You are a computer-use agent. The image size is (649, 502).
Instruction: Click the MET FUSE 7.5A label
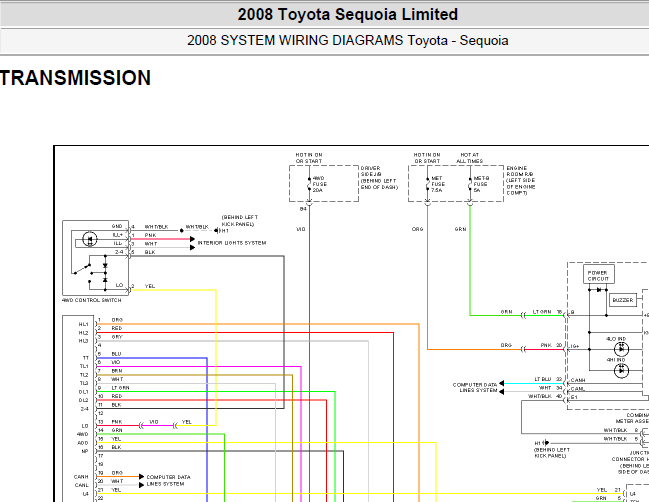click(438, 184)
